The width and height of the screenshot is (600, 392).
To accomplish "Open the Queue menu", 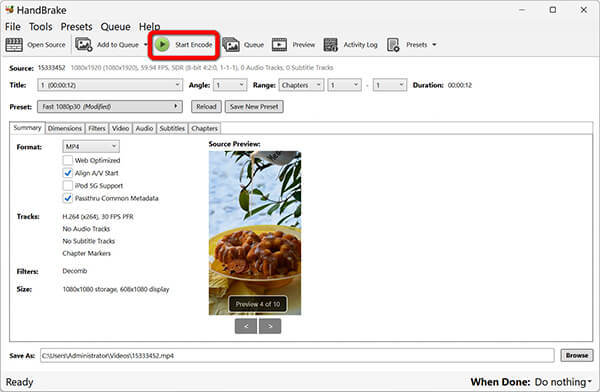I will click(116, 27).
